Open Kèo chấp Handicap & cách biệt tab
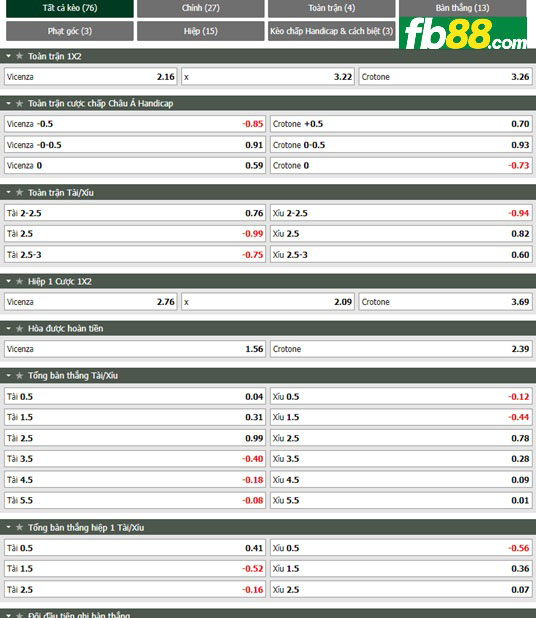This screenshot has width=536, height=618. point(331,31)
